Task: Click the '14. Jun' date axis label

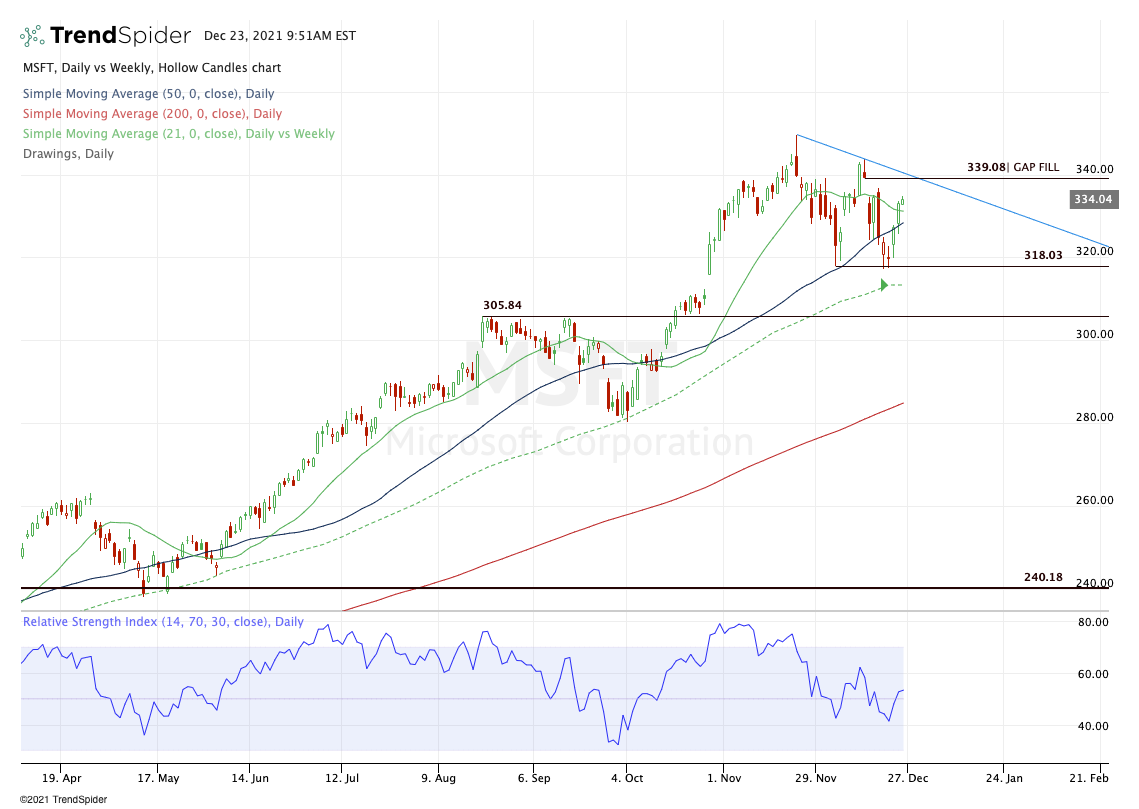Action: (x=250, y=778)
